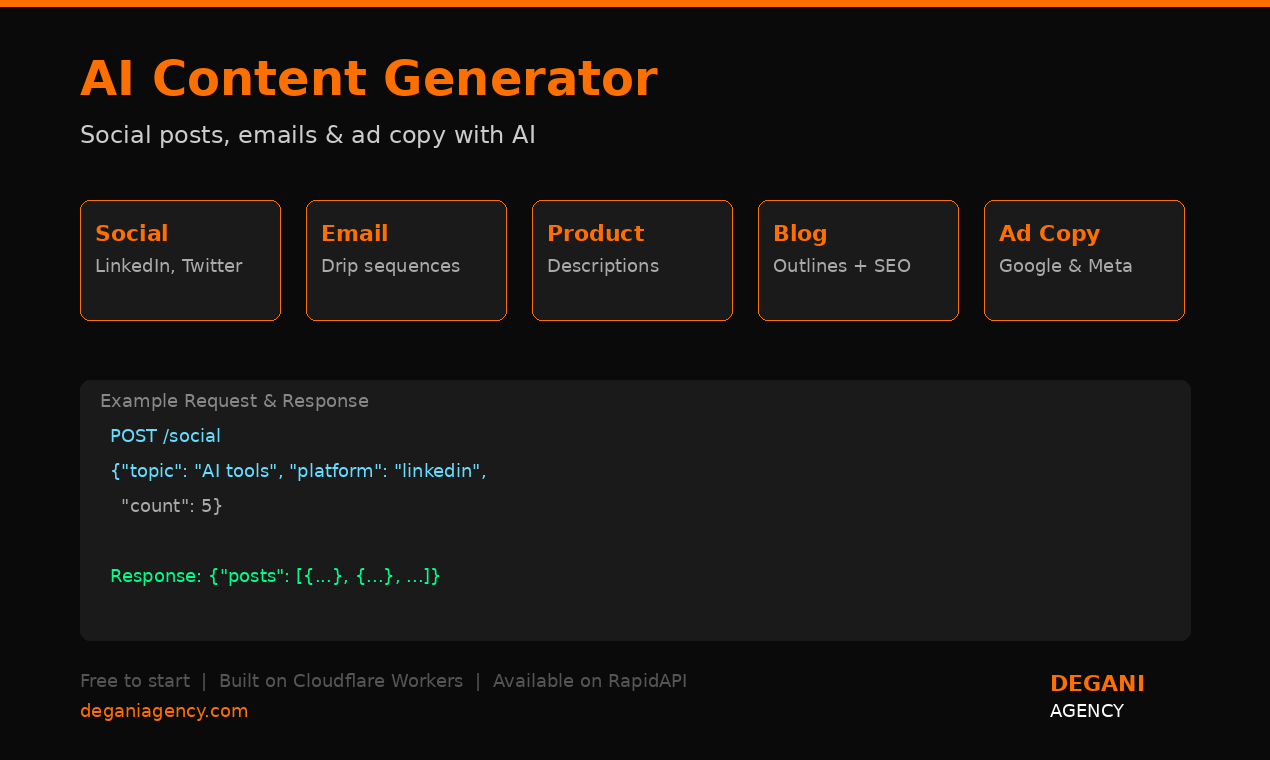The image size is (1270, 760).
Task: Click the Free to start label
Action: coord(135,680)
